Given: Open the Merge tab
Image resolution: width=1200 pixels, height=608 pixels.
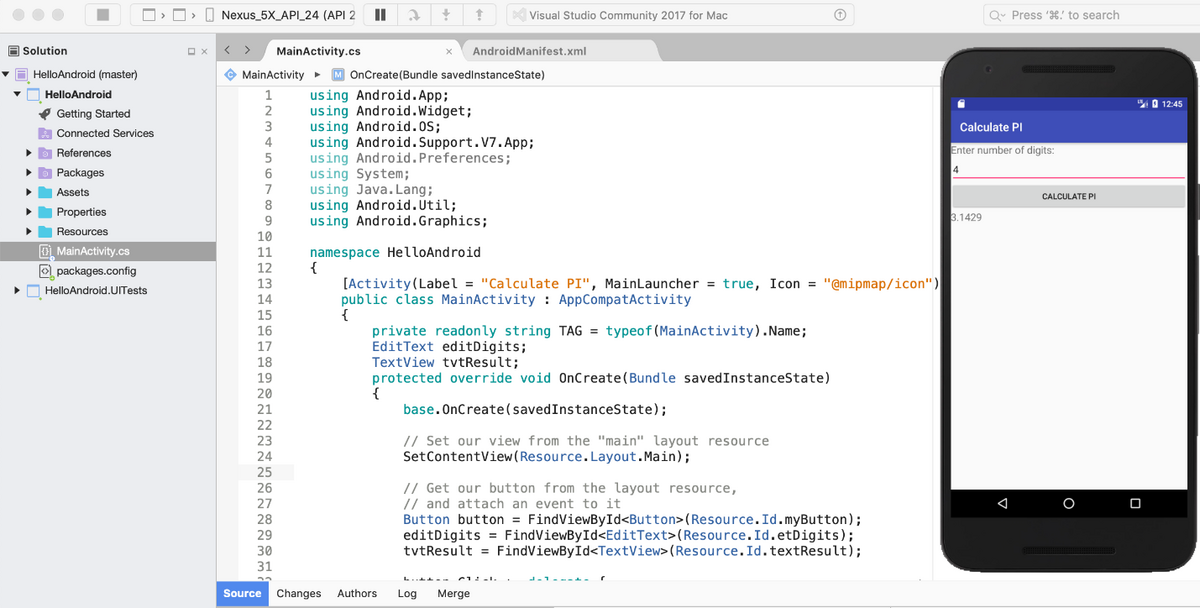Looking at the screenshot, I should coord(454,594).
